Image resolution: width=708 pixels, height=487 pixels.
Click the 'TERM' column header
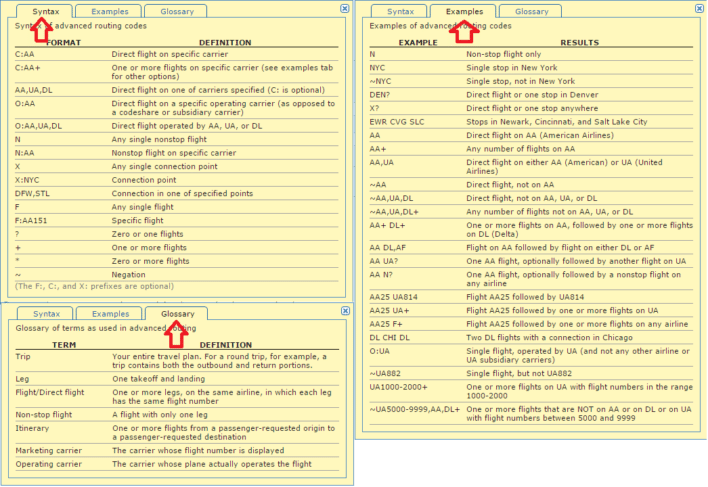point(64,345)
